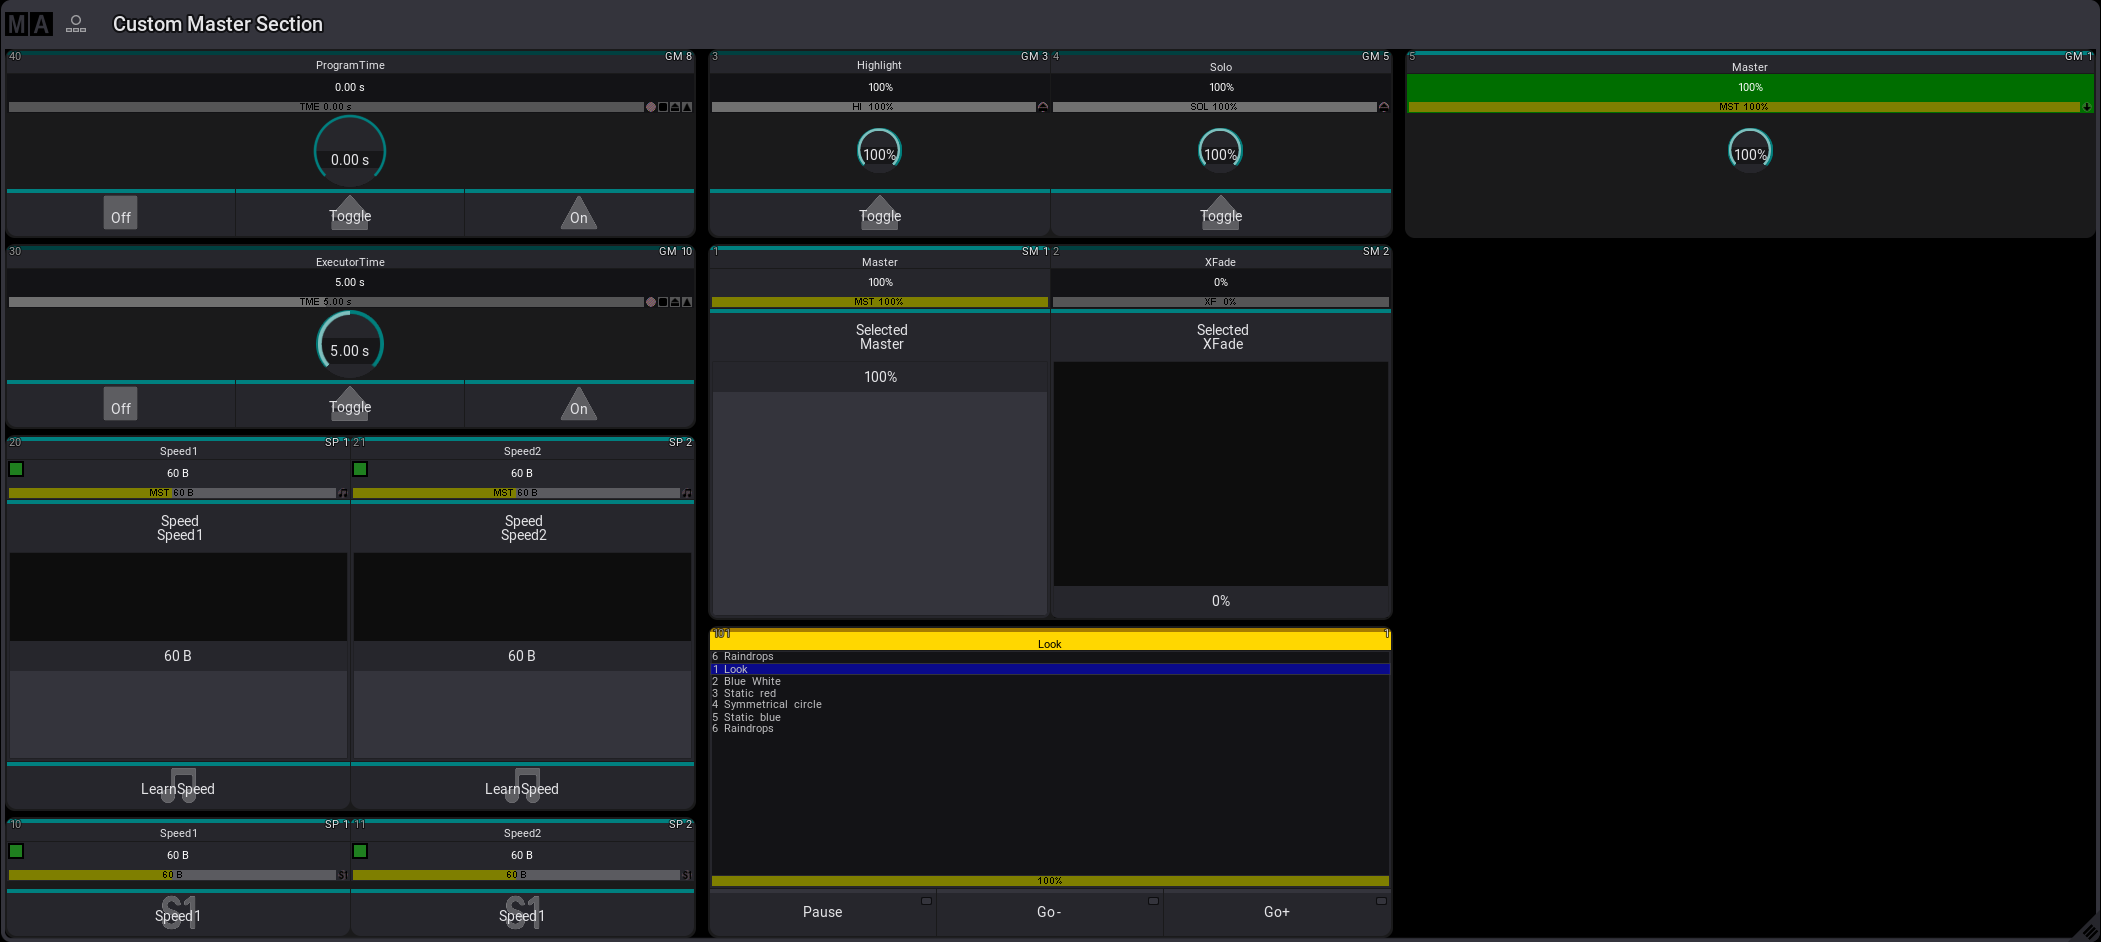This screenshot has width=2101, height=942.
Task: Pause the Look sequence
Action: pyautogui.click(x=822, y=912)
